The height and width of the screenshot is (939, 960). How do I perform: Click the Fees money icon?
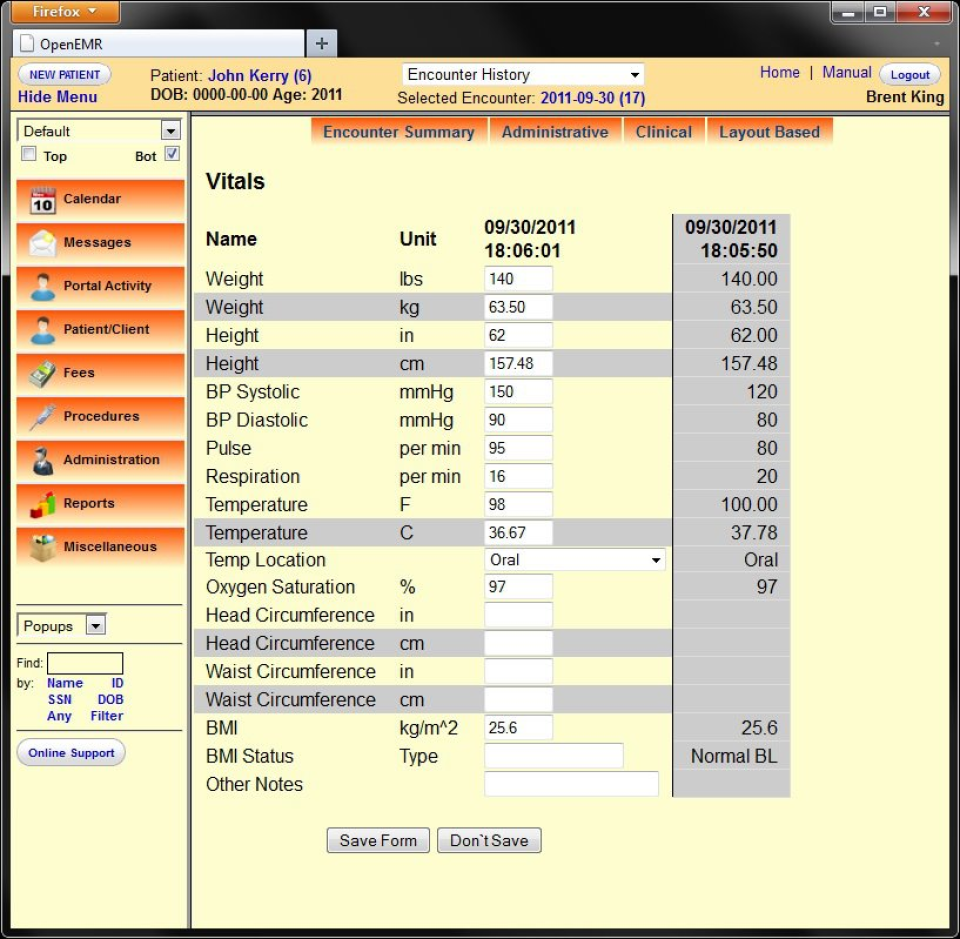pos(43,373)
